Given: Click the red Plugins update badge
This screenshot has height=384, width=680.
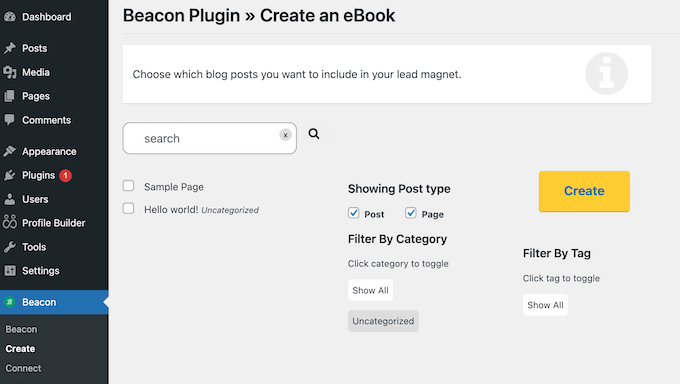Looking at the screenshot, I should tap(65, 175).
